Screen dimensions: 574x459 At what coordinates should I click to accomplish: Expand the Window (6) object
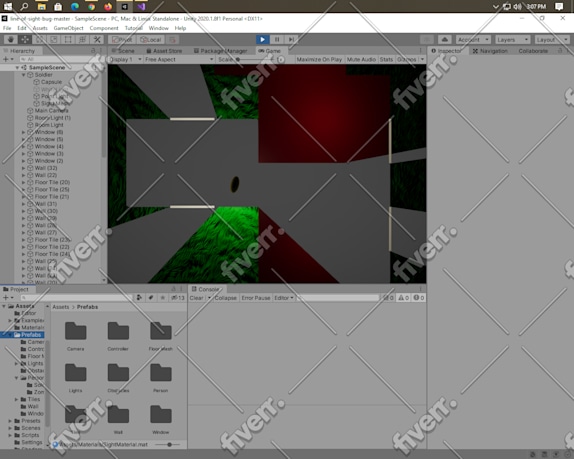point(23,132)
